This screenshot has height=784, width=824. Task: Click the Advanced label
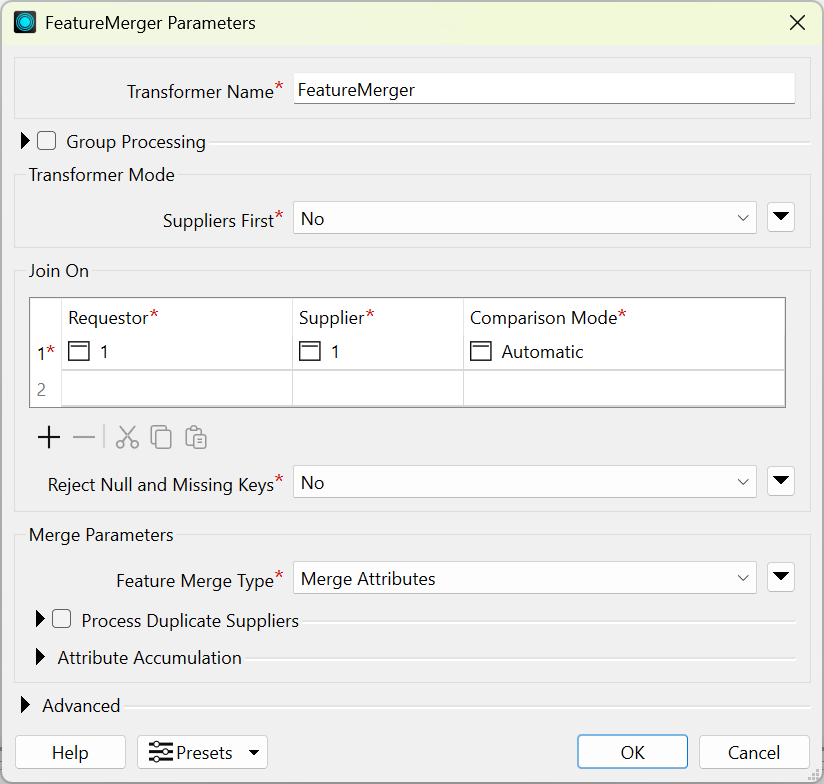click(81, 705)
